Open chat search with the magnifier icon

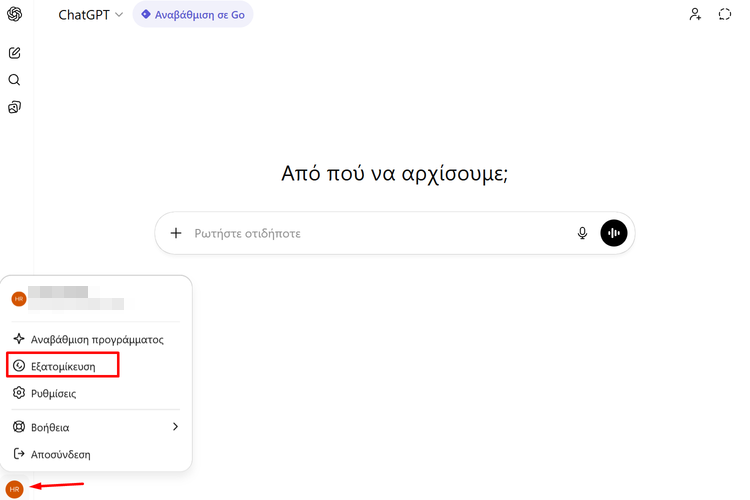click(14, 80)
